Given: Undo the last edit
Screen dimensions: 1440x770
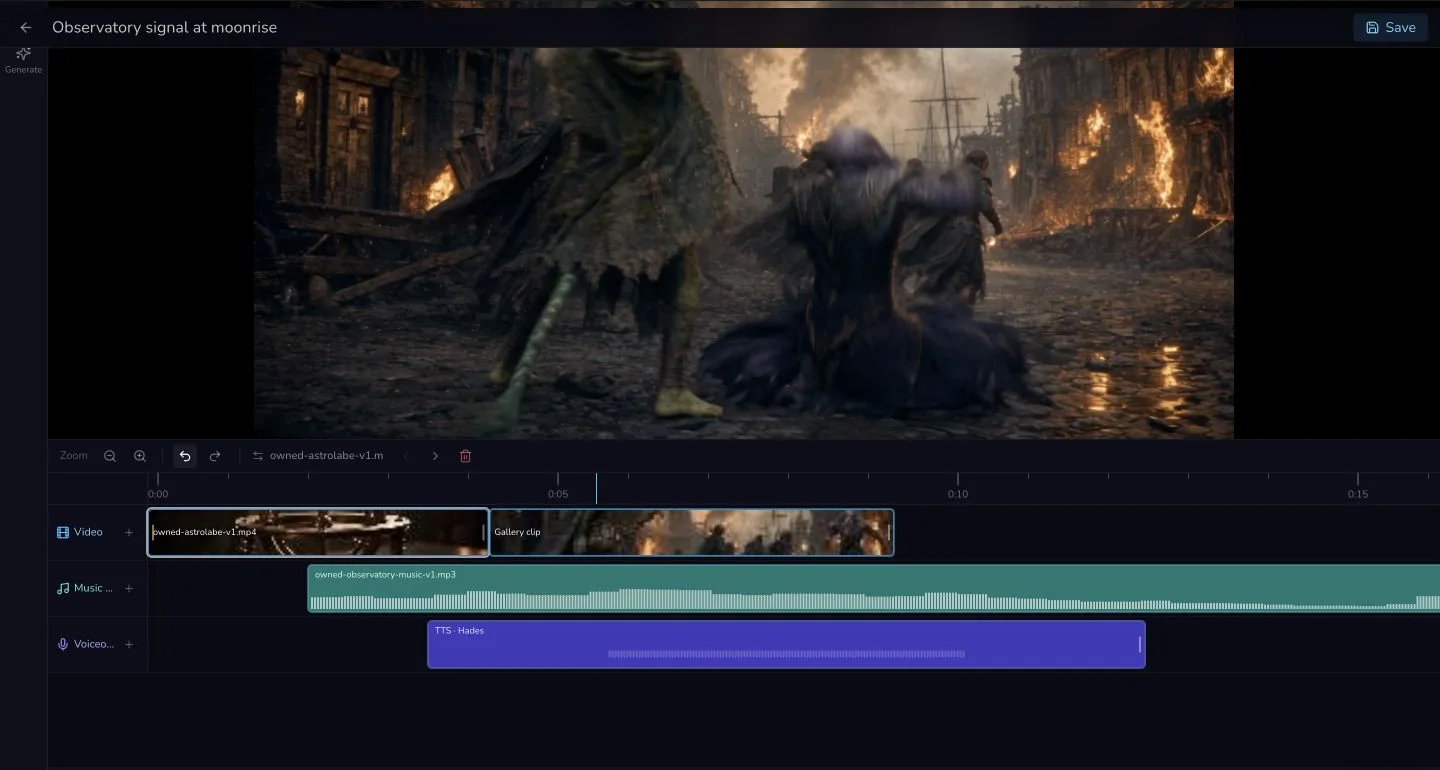Looking at the screenshot, I should coord(185,456).
